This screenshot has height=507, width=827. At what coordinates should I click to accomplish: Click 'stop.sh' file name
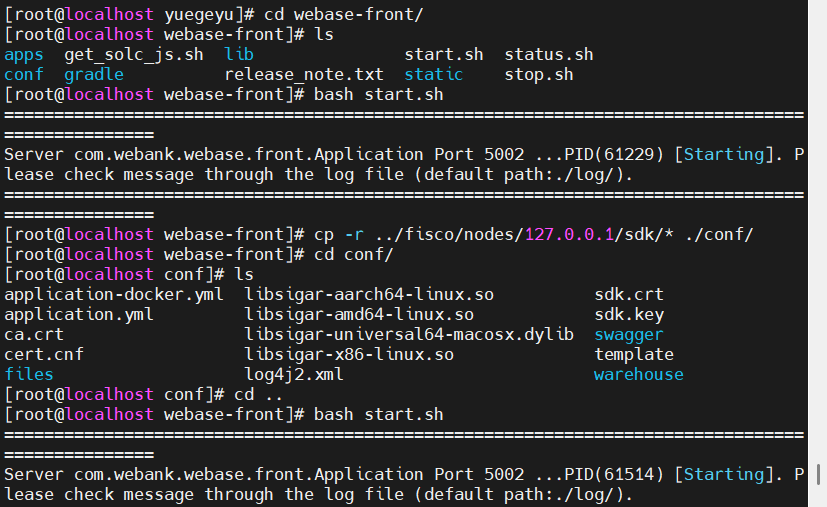pyautogui.click(x=539, y=75)
